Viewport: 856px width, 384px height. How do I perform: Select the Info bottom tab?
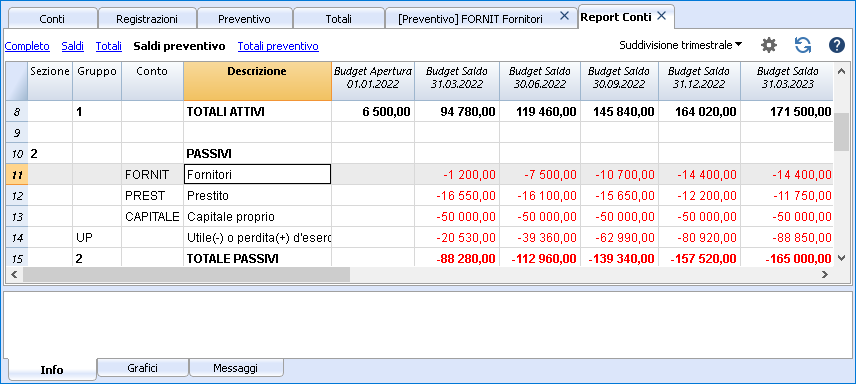point(52,370)
